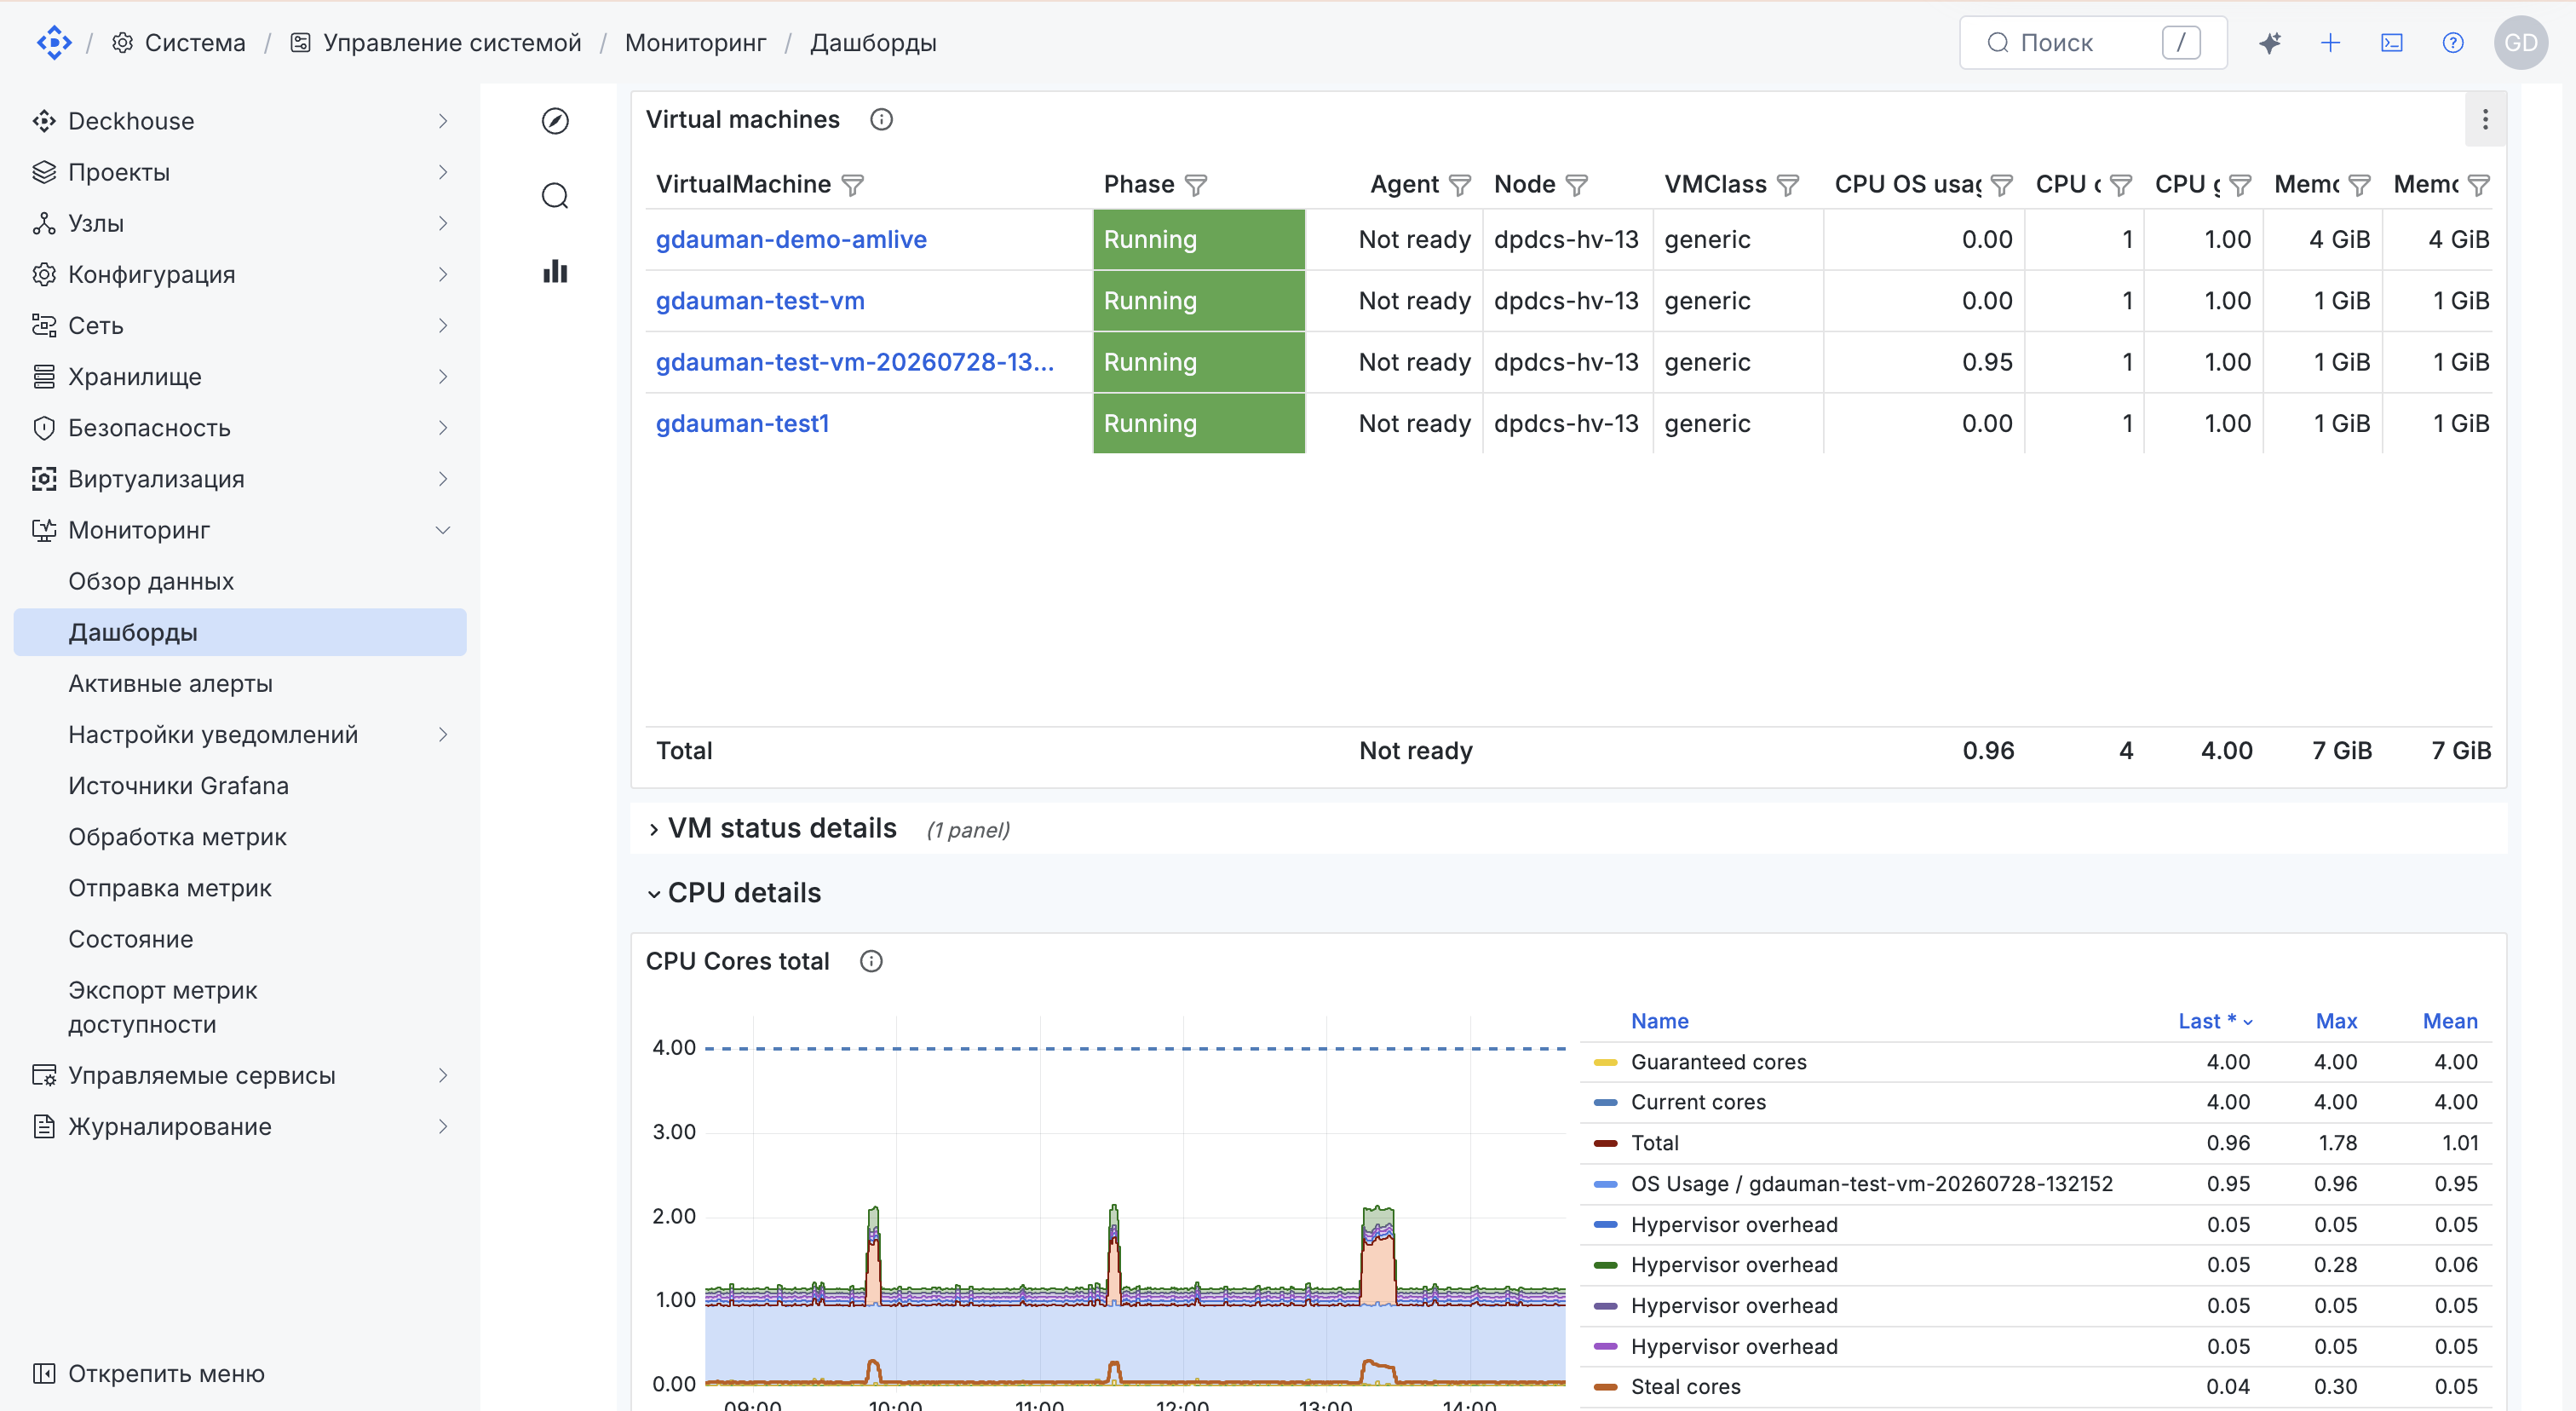The image size is (2576, 1411).
Task: Open the Virtual machines panel three-dot menu
Action: point(2485,120)
